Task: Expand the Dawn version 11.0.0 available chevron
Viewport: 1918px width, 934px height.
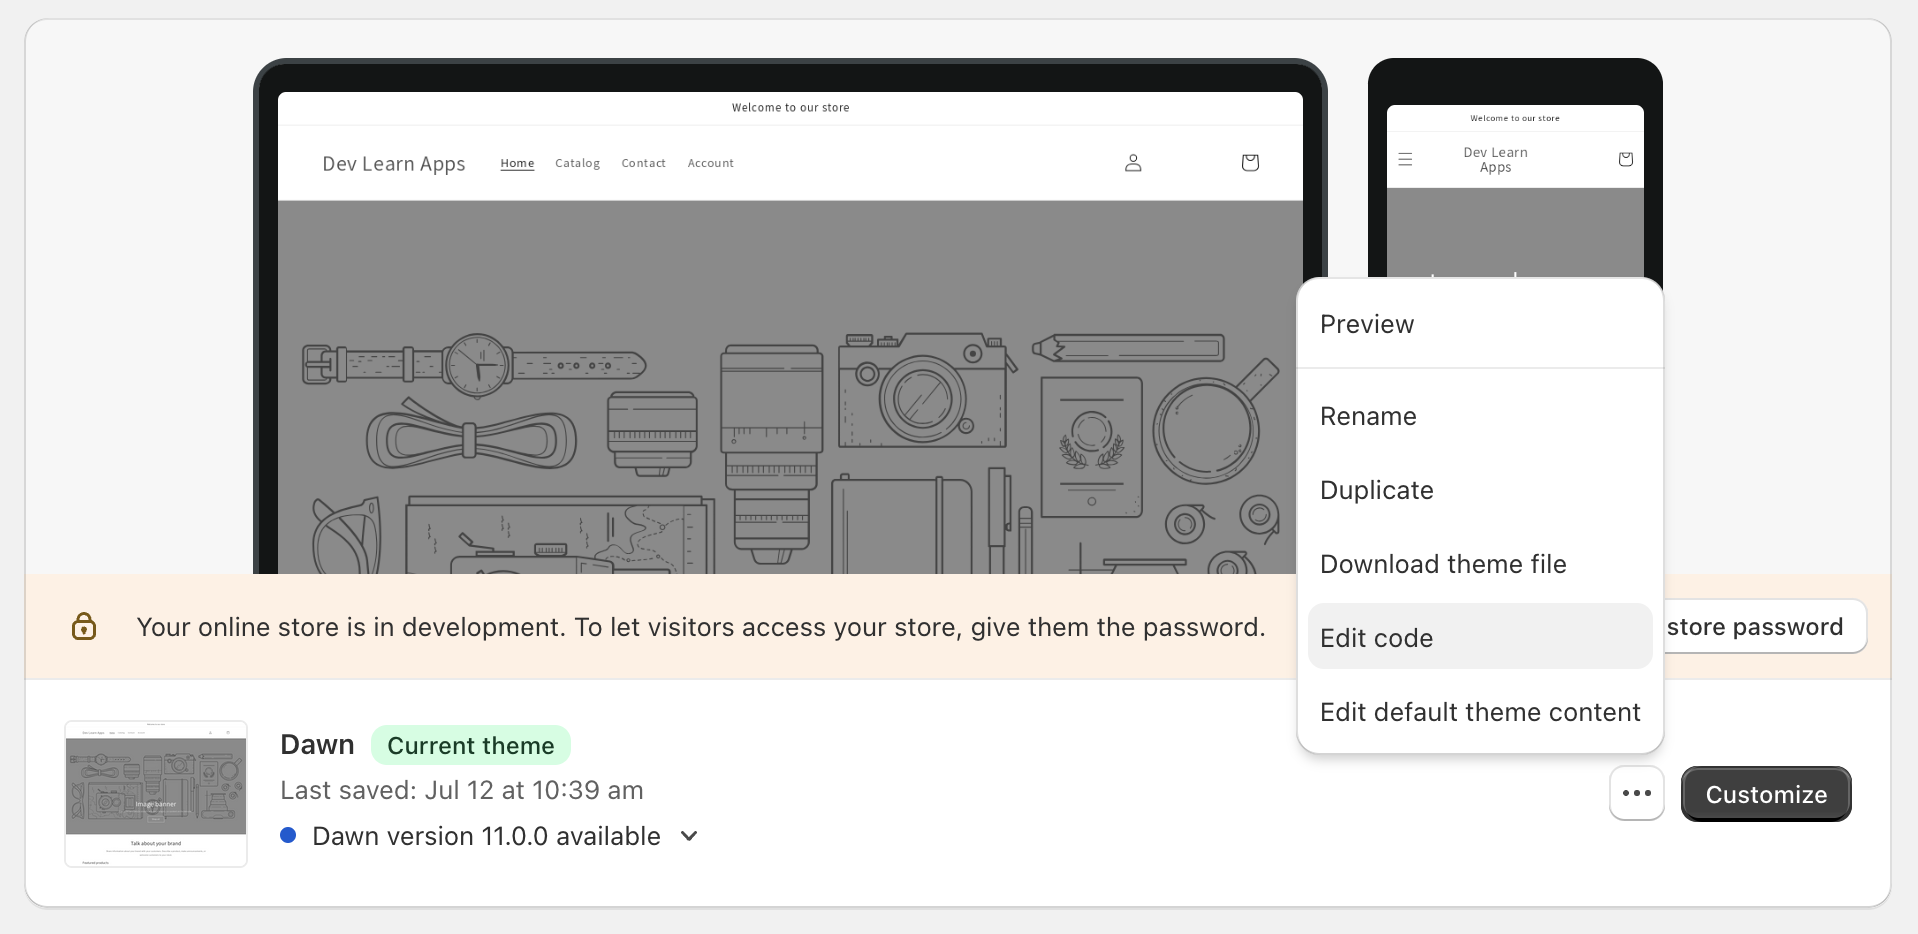Action: pyautogui.click(x=689, y=836)
